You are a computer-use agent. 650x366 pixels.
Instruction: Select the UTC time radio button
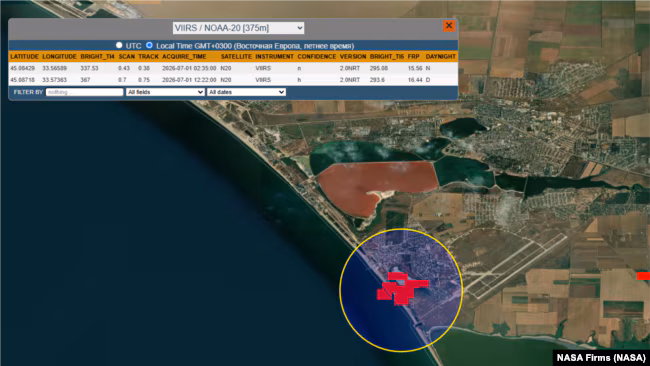[119, 45]
